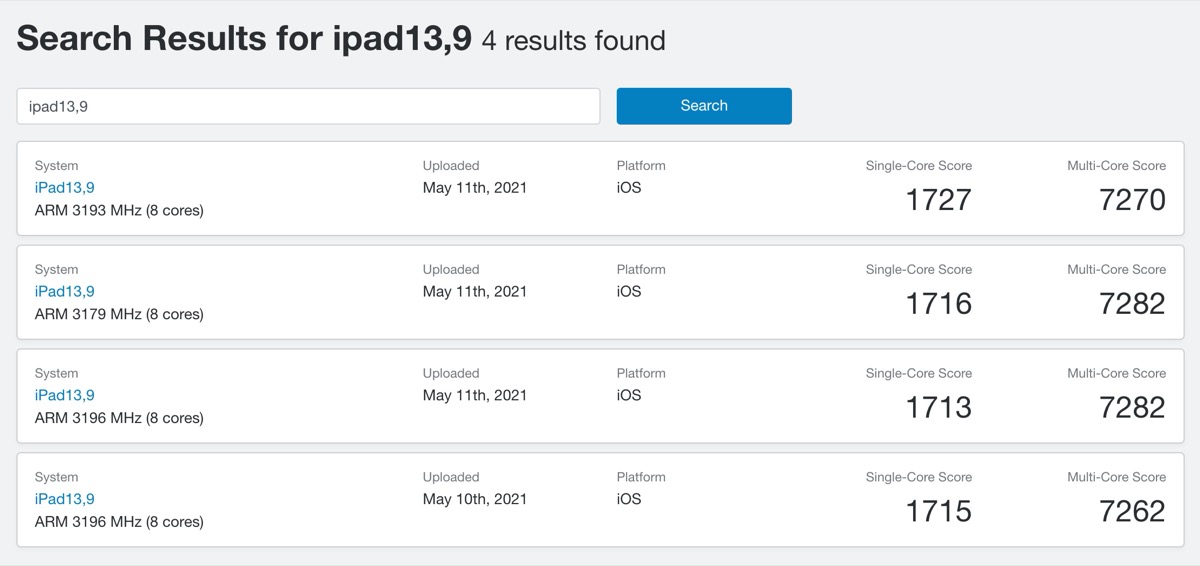1200x566 pixels.
Task: Click the search field containing ipad13,9
Action: tap(308, 106)
